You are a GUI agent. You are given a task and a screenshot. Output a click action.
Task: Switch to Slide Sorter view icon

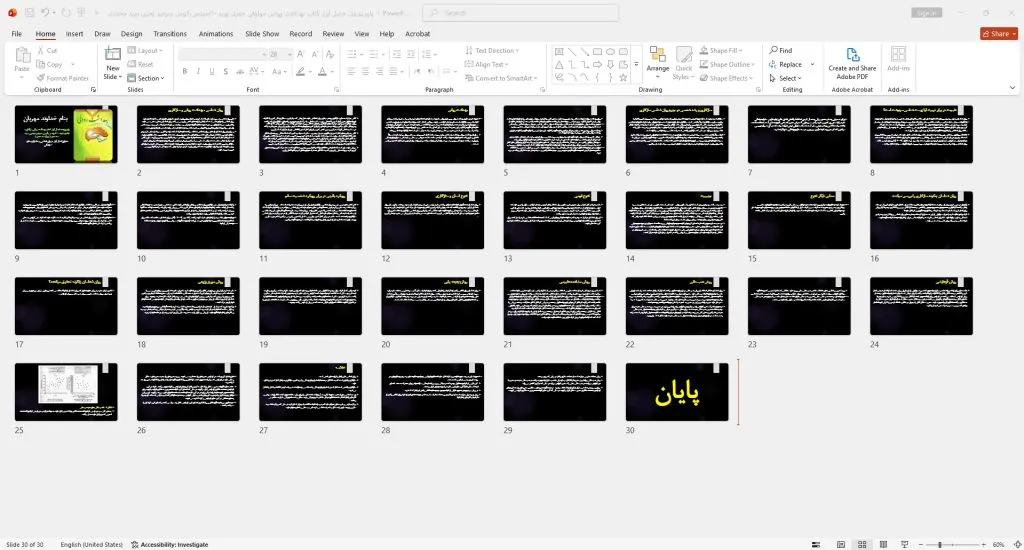(862, 544)
